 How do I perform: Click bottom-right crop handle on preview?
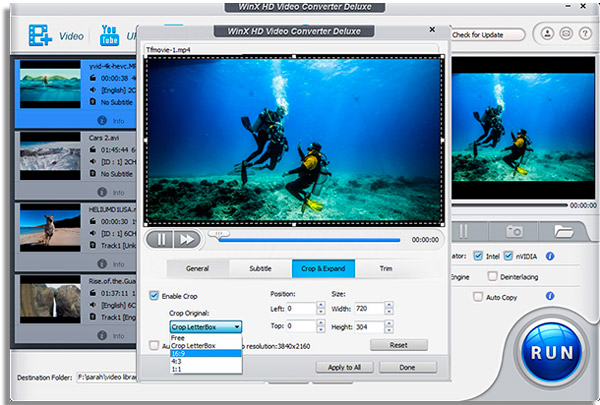[443, 225]
